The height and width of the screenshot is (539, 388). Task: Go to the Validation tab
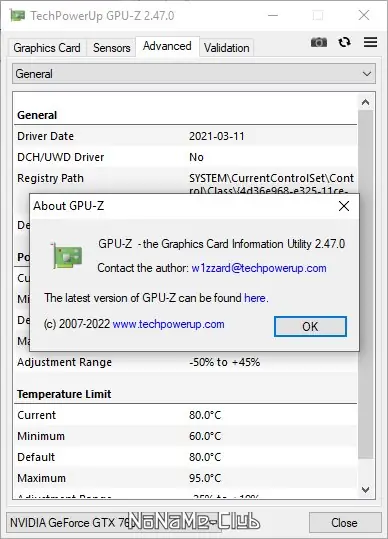(226, 48)
